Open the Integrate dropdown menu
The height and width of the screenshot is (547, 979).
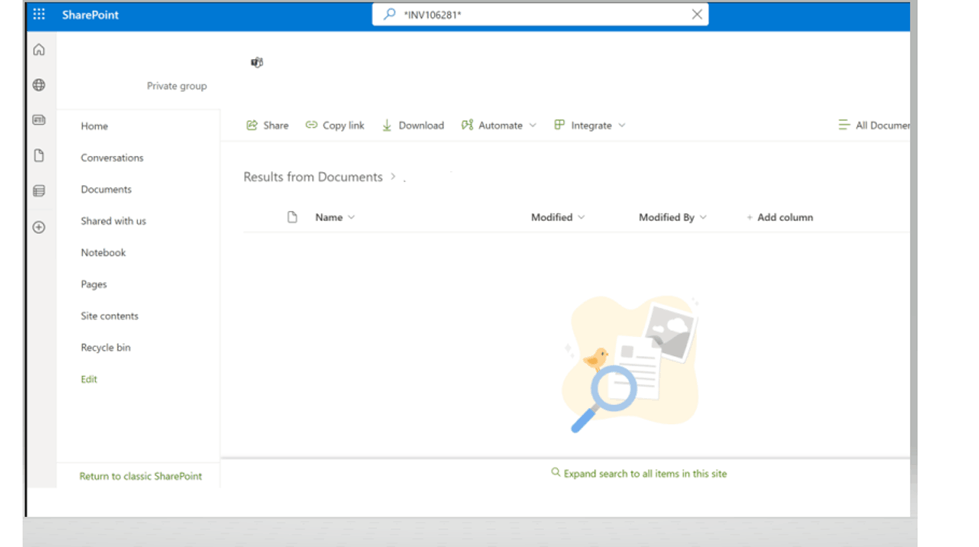coord(589,126)
